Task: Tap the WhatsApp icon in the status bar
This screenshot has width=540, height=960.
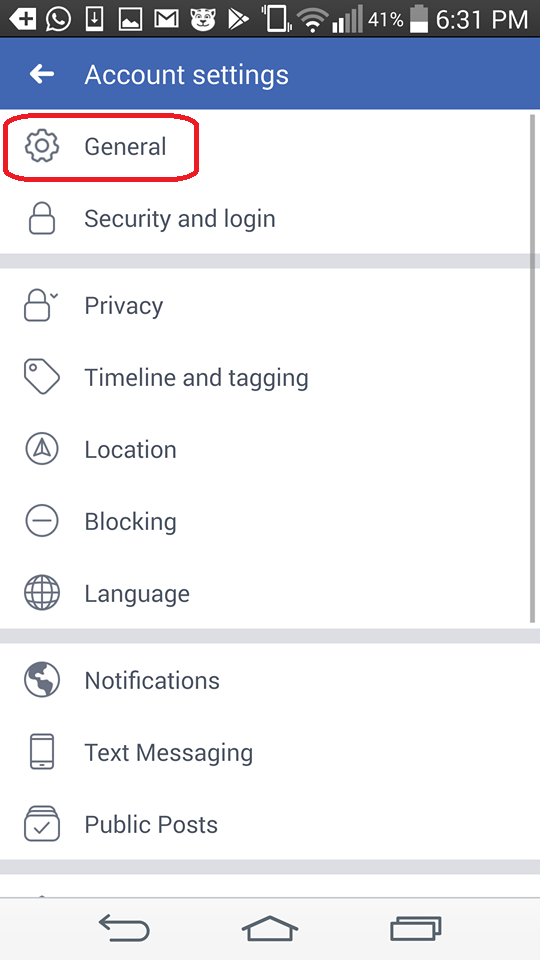Action: (58, 20)
